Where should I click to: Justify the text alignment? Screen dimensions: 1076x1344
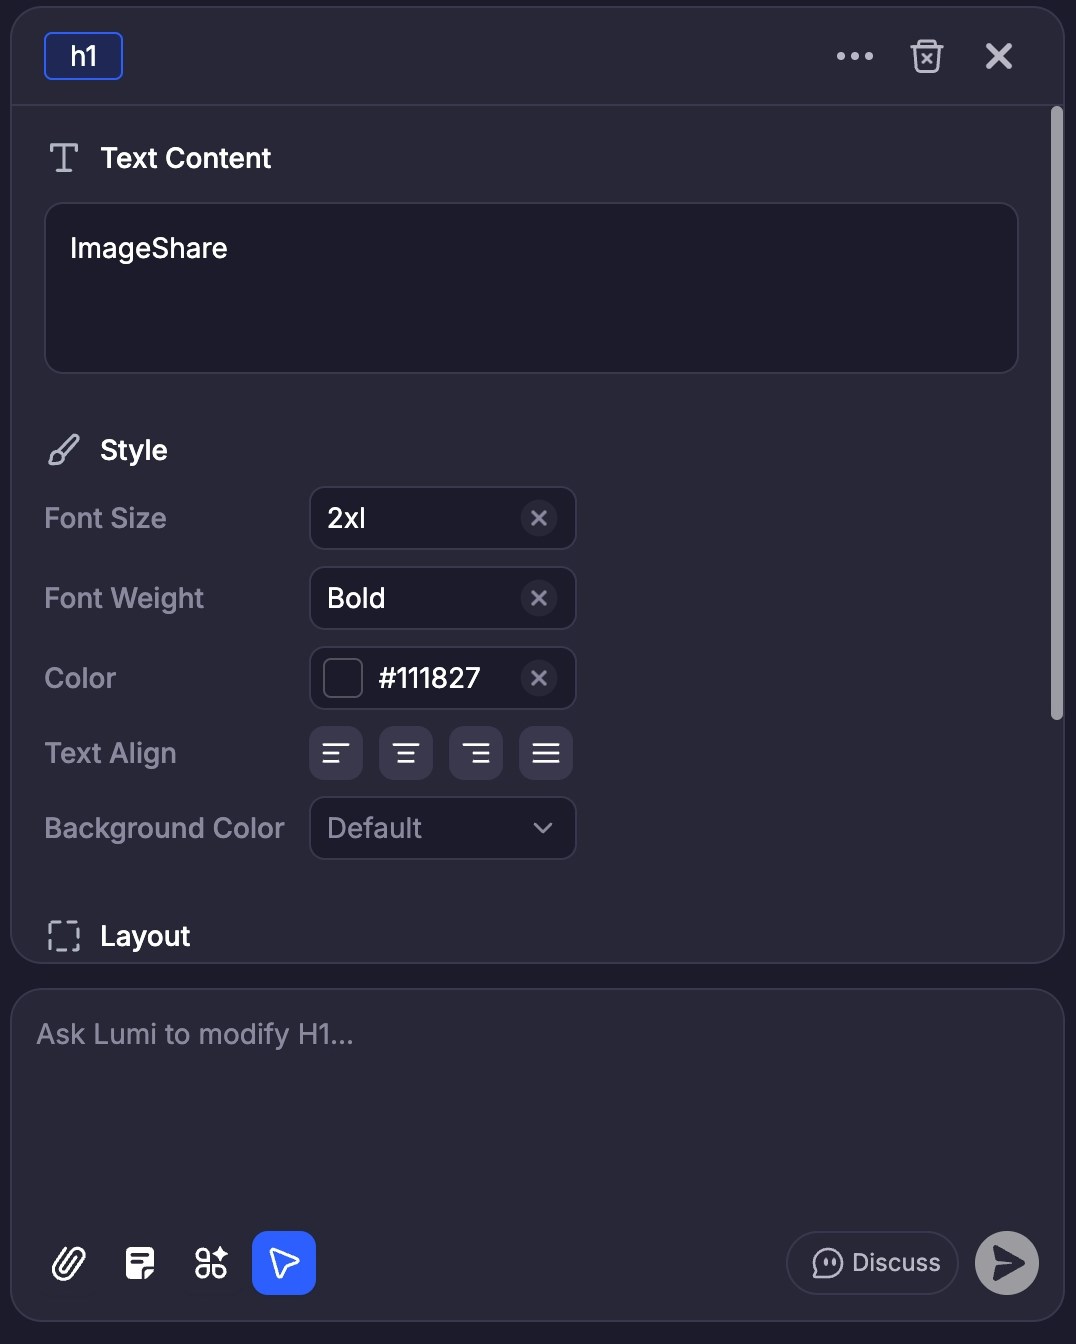546,753
